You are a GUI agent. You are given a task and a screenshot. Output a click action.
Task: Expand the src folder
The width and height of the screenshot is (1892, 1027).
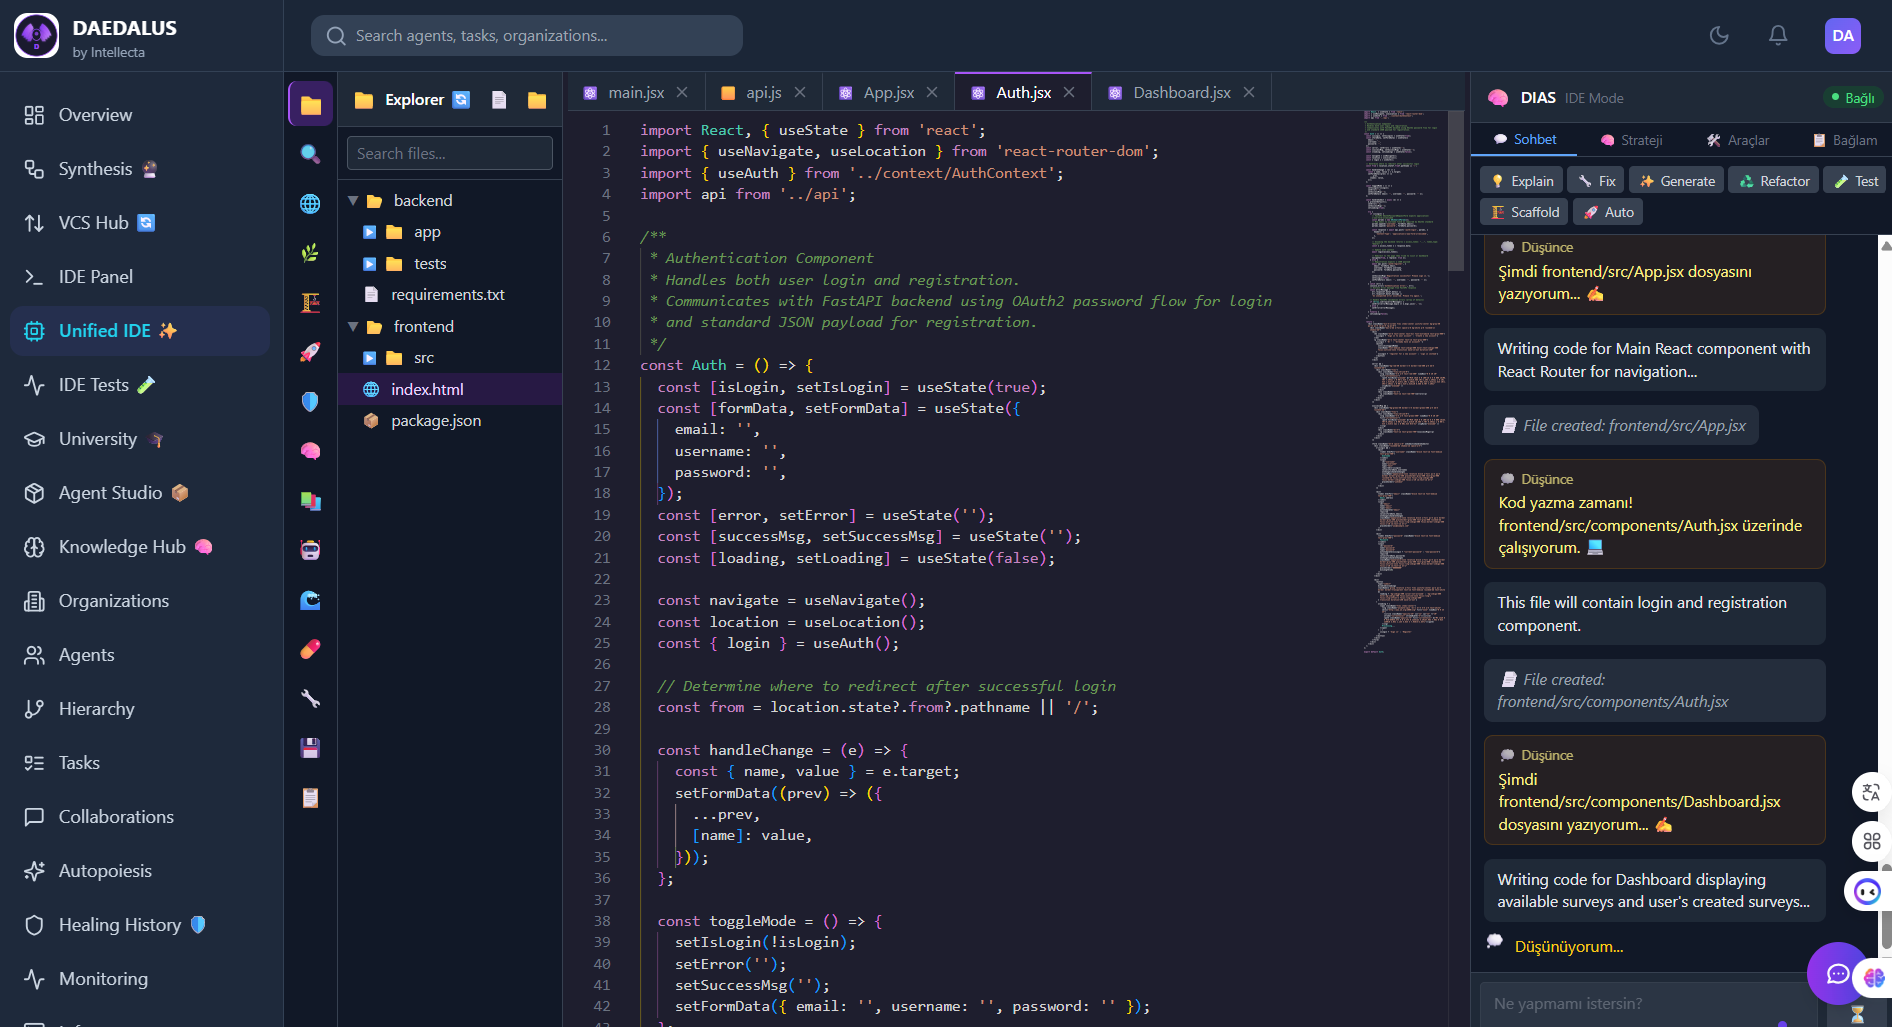point(369,358)
